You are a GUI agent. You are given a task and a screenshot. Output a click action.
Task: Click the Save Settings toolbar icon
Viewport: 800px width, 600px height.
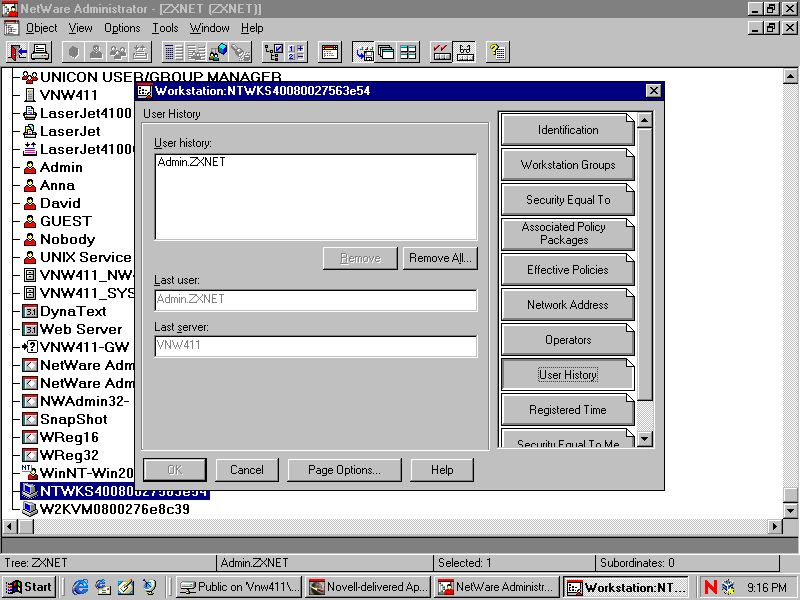(x=364, y=52)
